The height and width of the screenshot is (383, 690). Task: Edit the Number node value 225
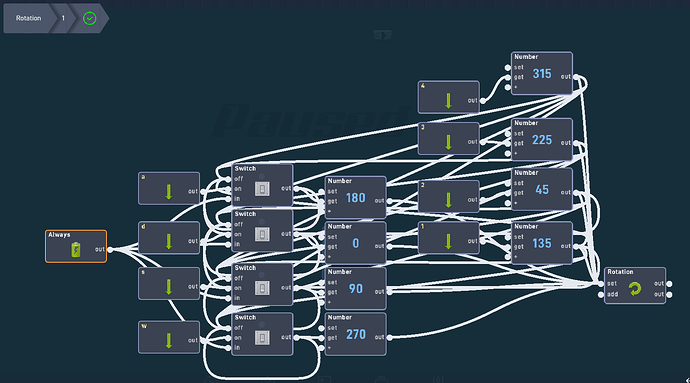point(542,140)
